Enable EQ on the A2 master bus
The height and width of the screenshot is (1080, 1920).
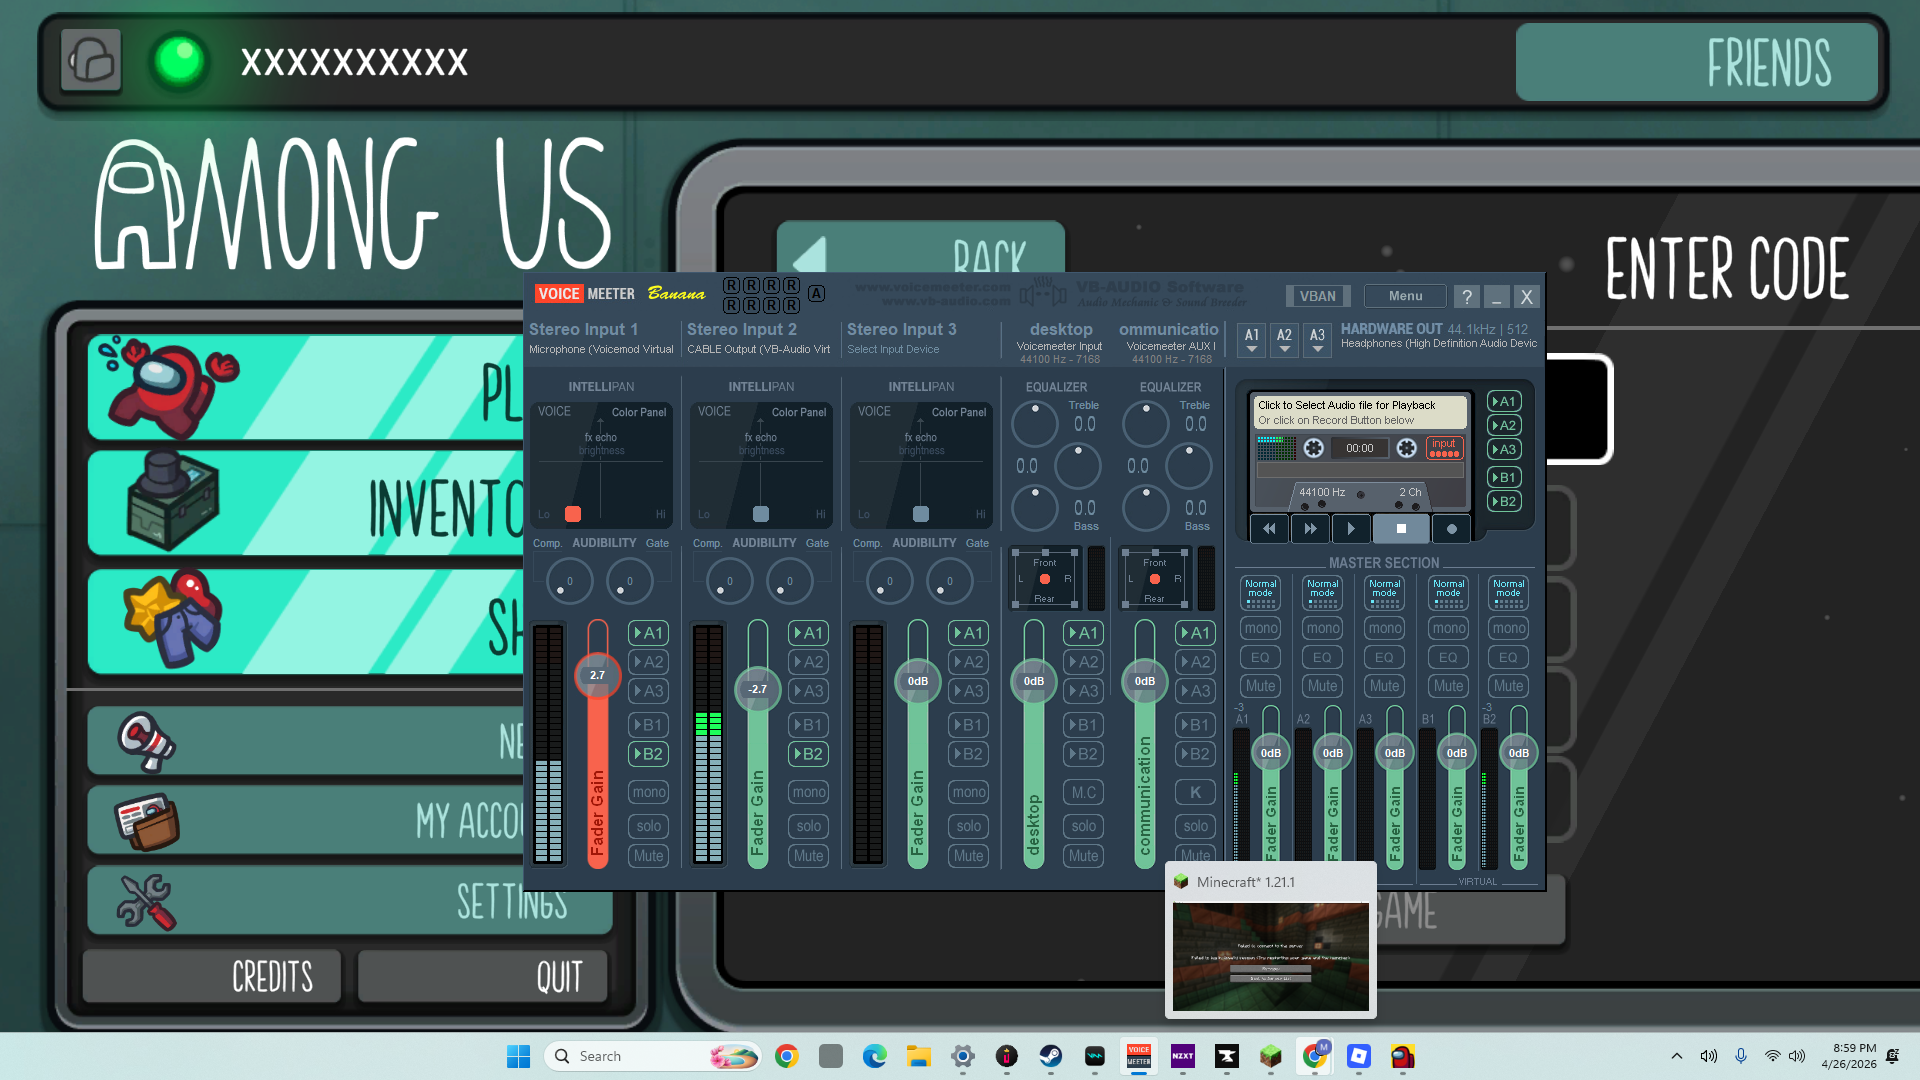pos(1322,657)
